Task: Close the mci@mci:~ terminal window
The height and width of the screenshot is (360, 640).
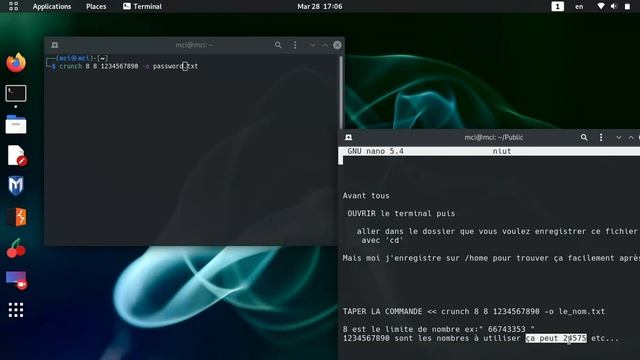Action: (337, 45)
